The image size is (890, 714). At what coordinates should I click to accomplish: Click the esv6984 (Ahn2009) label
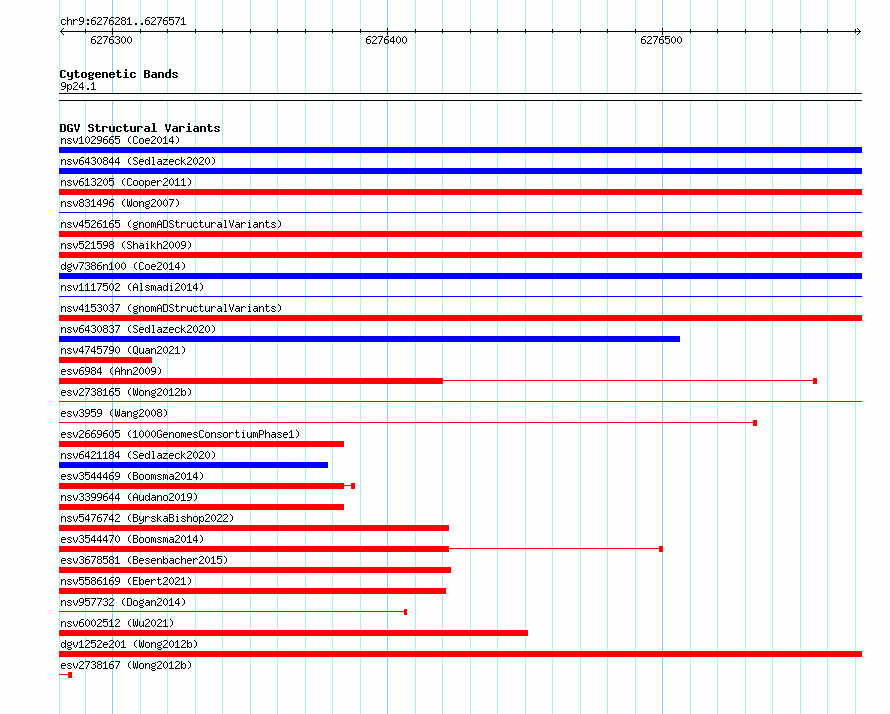coord(111,371)
